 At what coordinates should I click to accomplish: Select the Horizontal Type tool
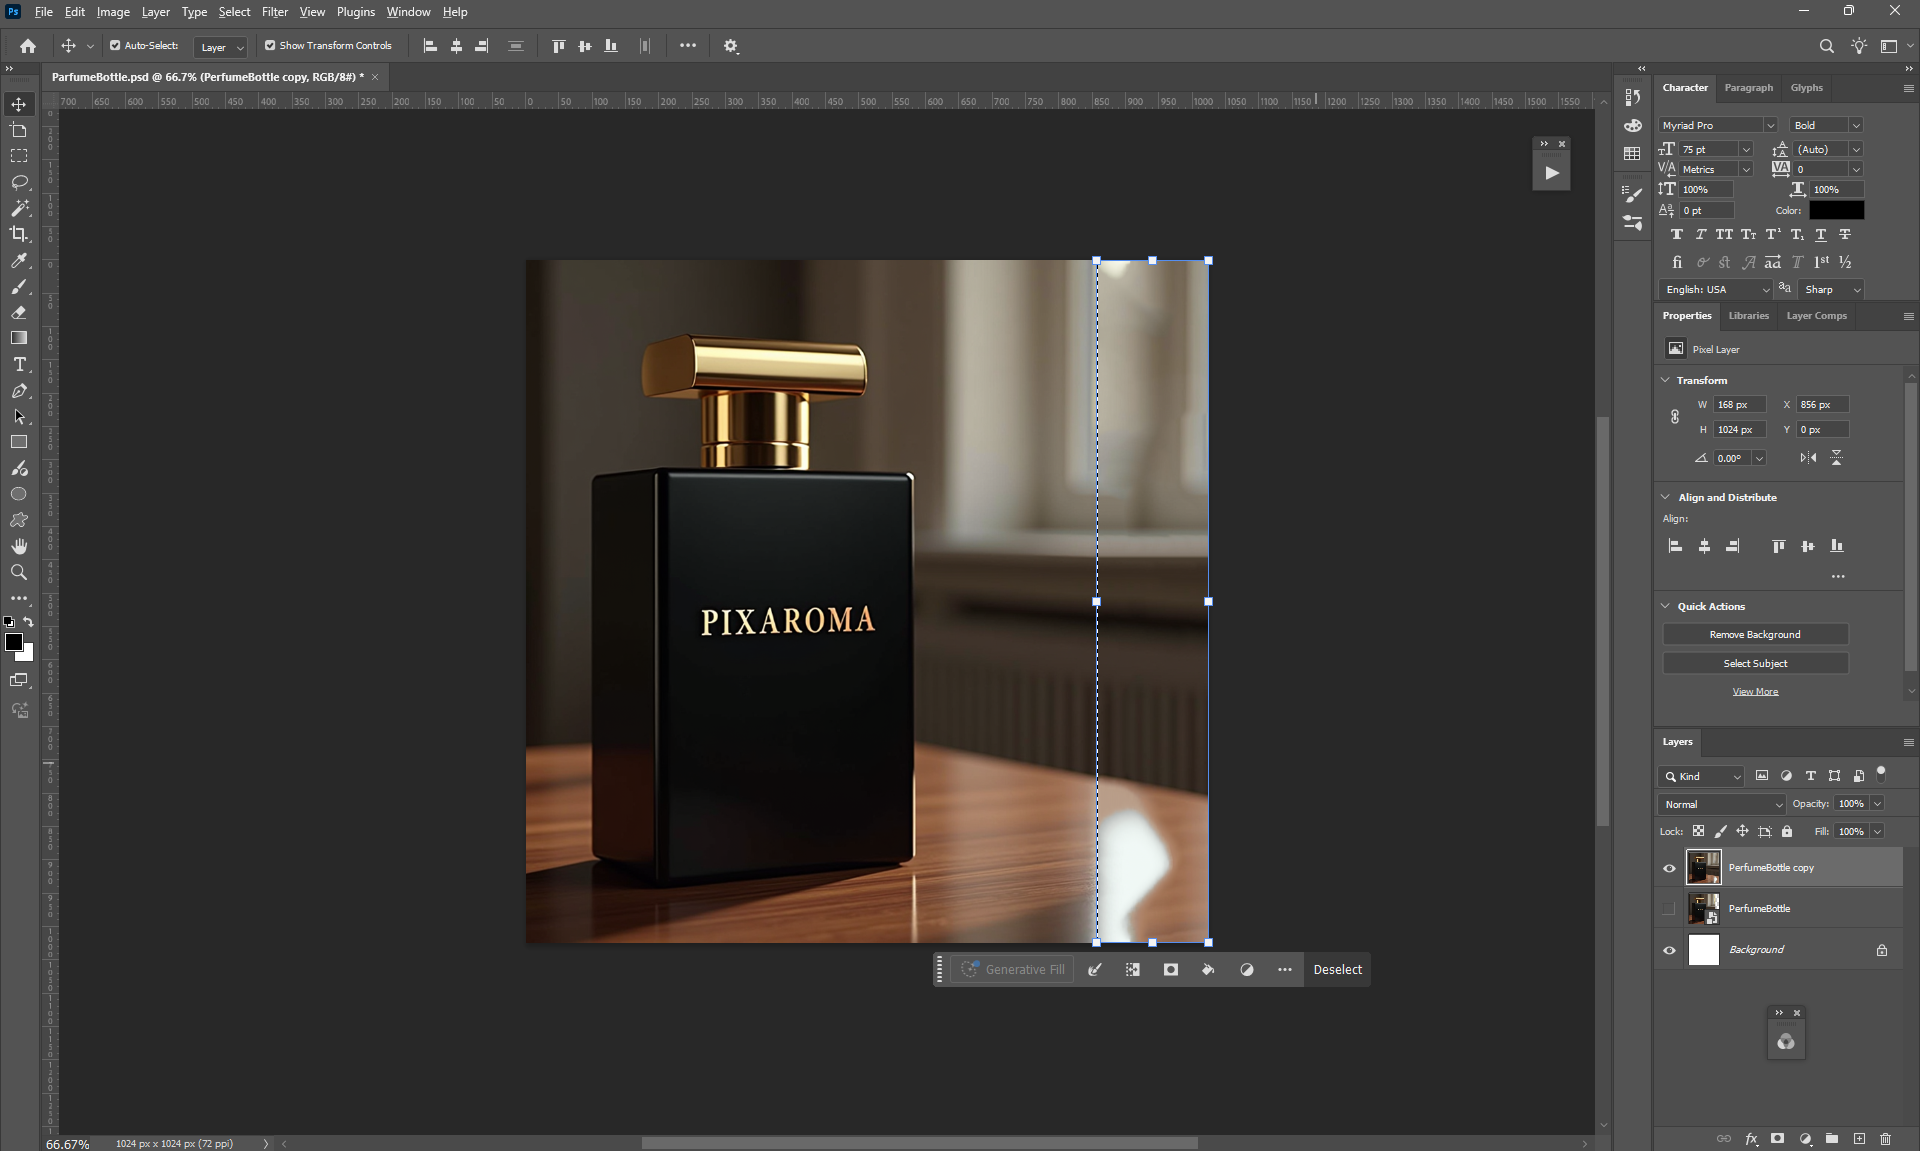19,365
